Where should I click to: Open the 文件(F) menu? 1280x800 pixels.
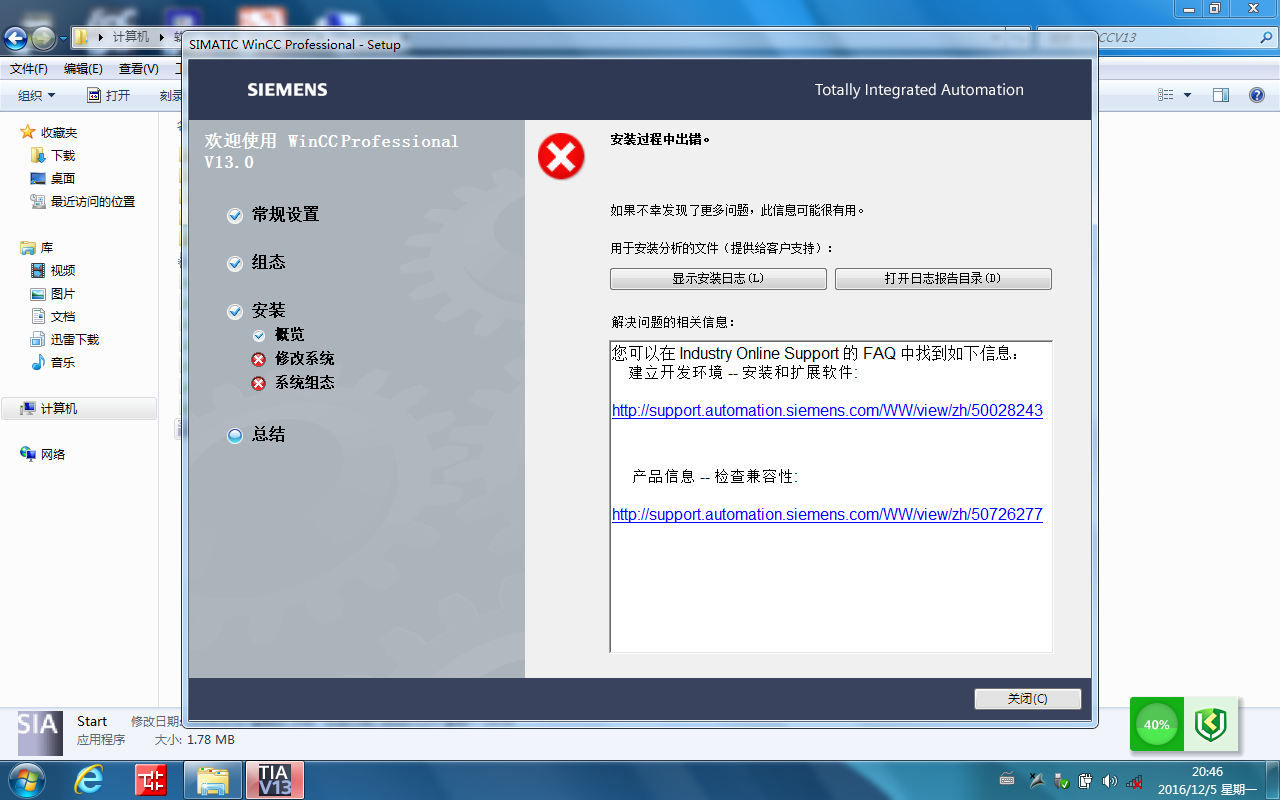click(29, 69)
